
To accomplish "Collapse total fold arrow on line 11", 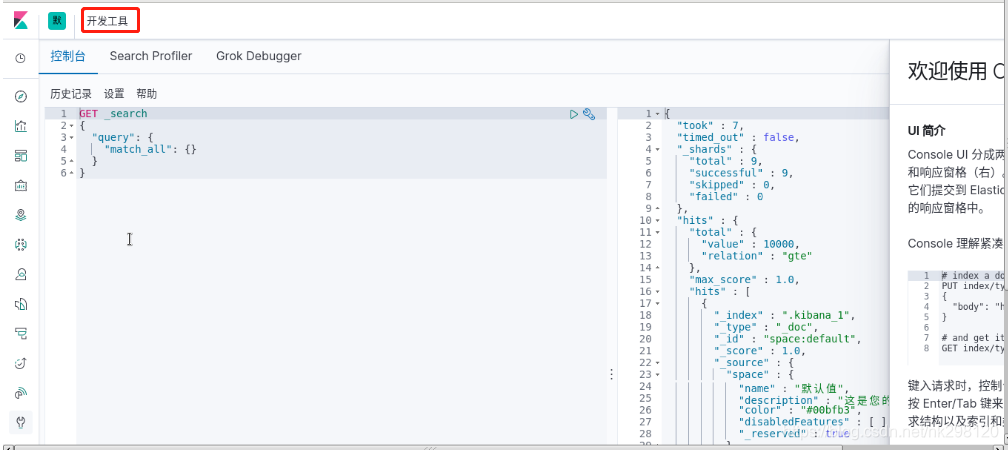I will [658, 232].
